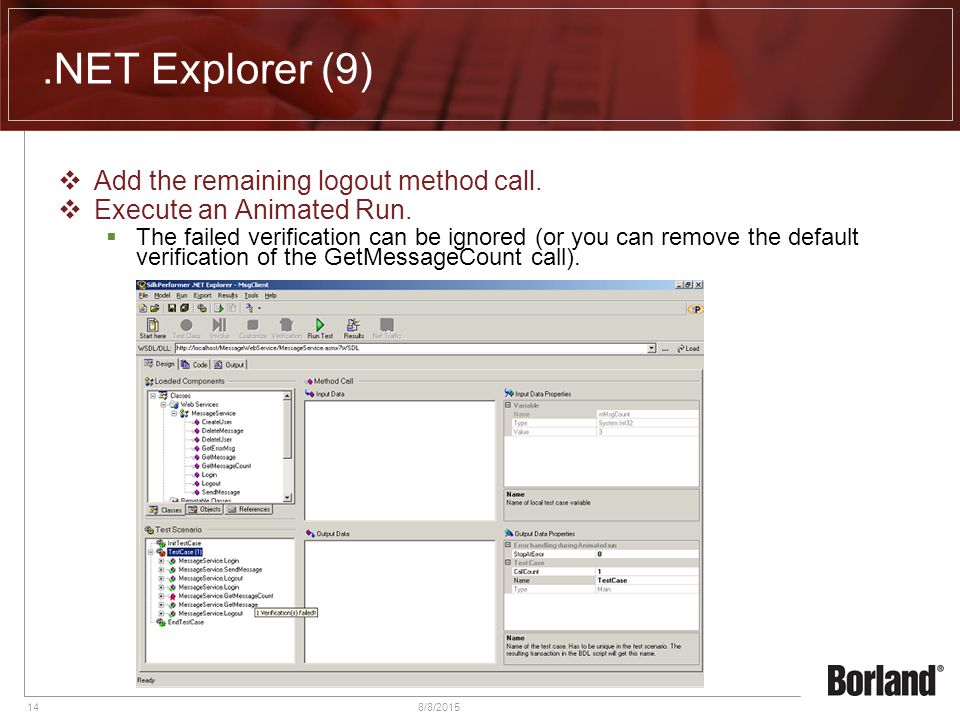Select the Logout method in Loaded Components

coord(211,483)
